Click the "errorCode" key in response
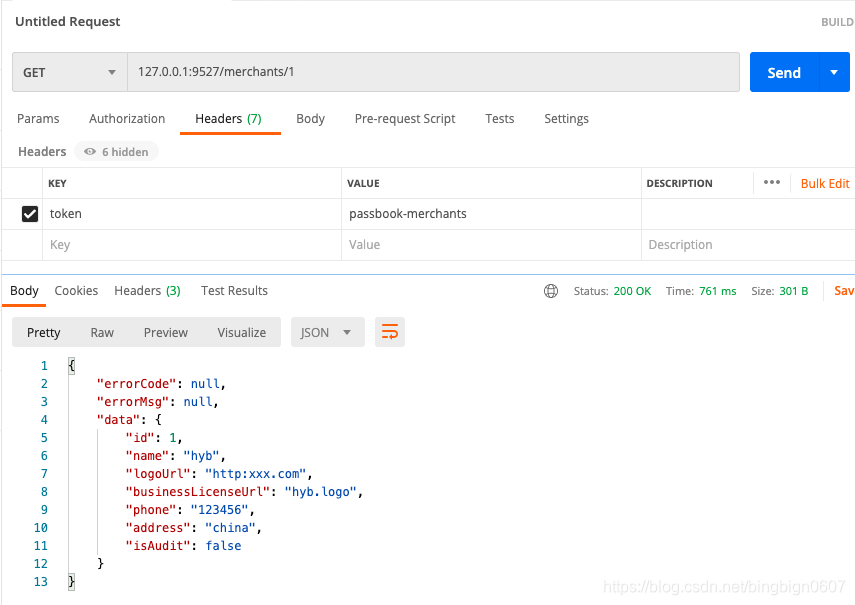Viewport: 855px width, 605px height. click(136, 384)
